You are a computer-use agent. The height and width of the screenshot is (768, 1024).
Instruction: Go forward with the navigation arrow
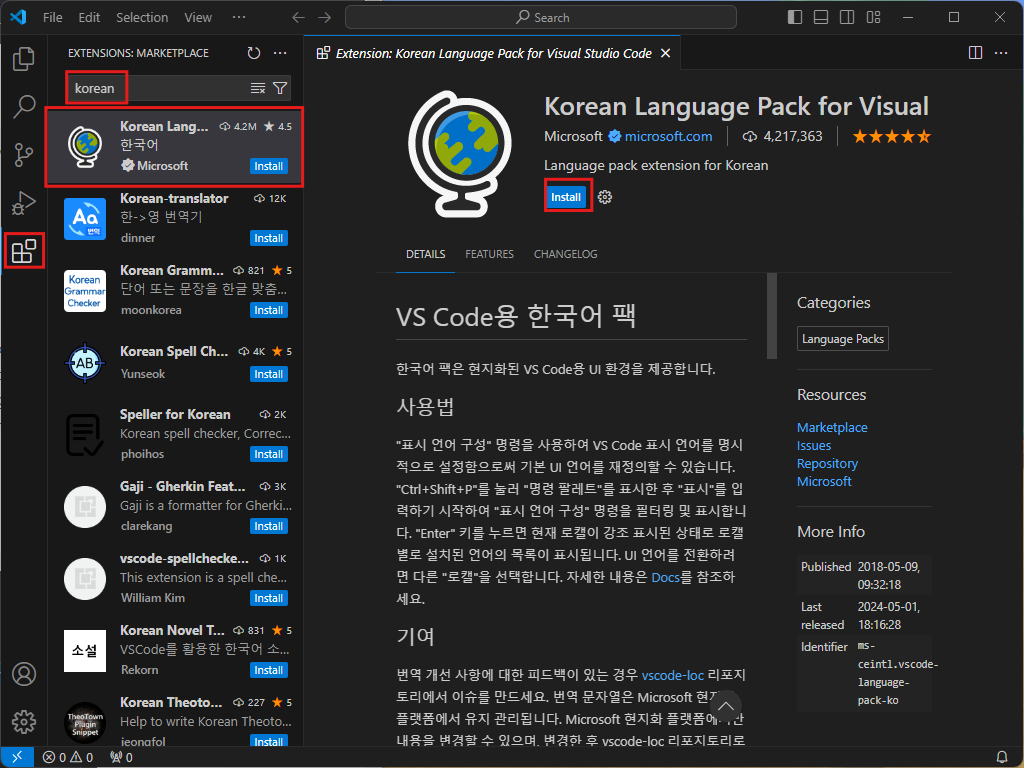(325, 18)
